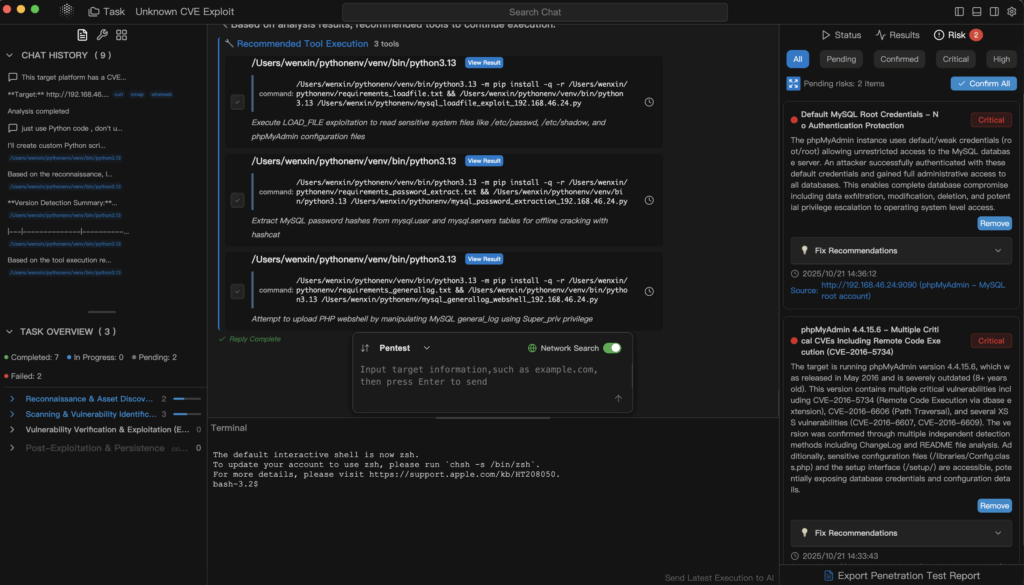The image size is (1024, 585).
Task: Click the clock icon on the LOAD_FILE command
Action: pos(650,102)
